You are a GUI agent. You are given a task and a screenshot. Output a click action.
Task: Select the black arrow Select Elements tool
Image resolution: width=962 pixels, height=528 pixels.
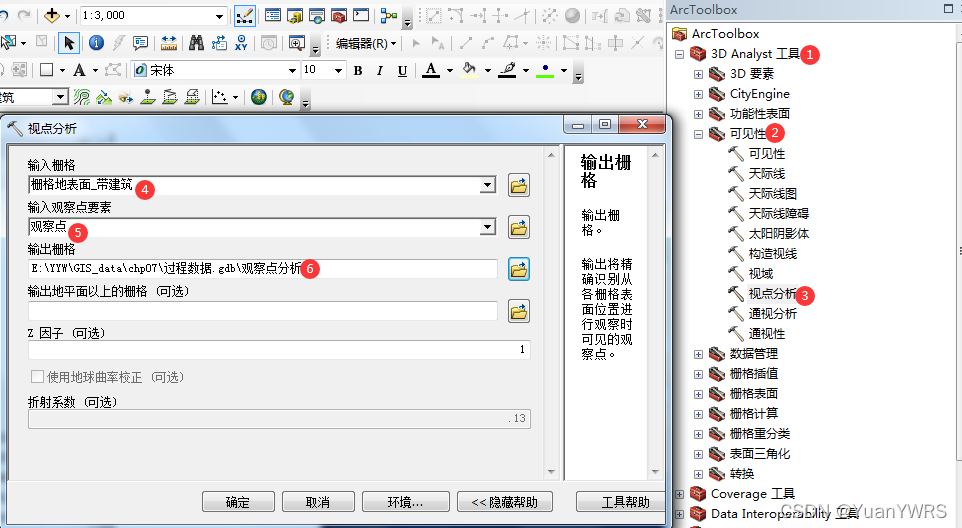(x=69, y=43)
